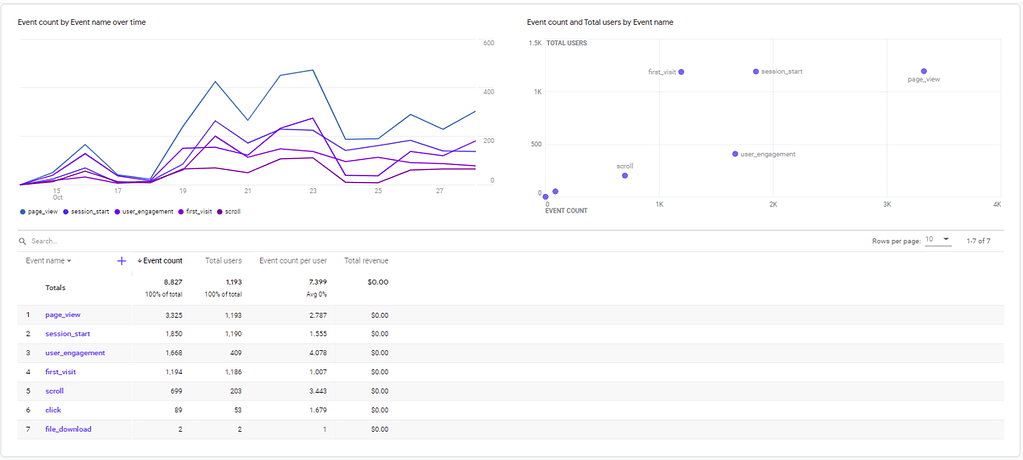Click the click event count 89
This screenshot has width=1023, height=460.
(x=178, y=410)
